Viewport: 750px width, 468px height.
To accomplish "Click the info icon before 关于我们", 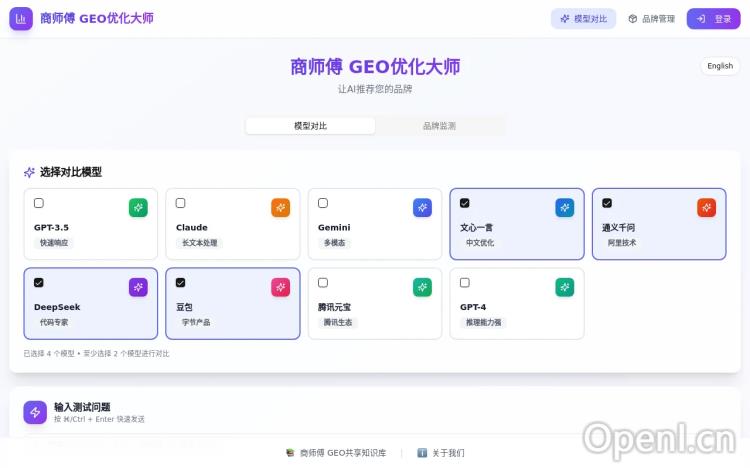I will (x=422, y=453).
